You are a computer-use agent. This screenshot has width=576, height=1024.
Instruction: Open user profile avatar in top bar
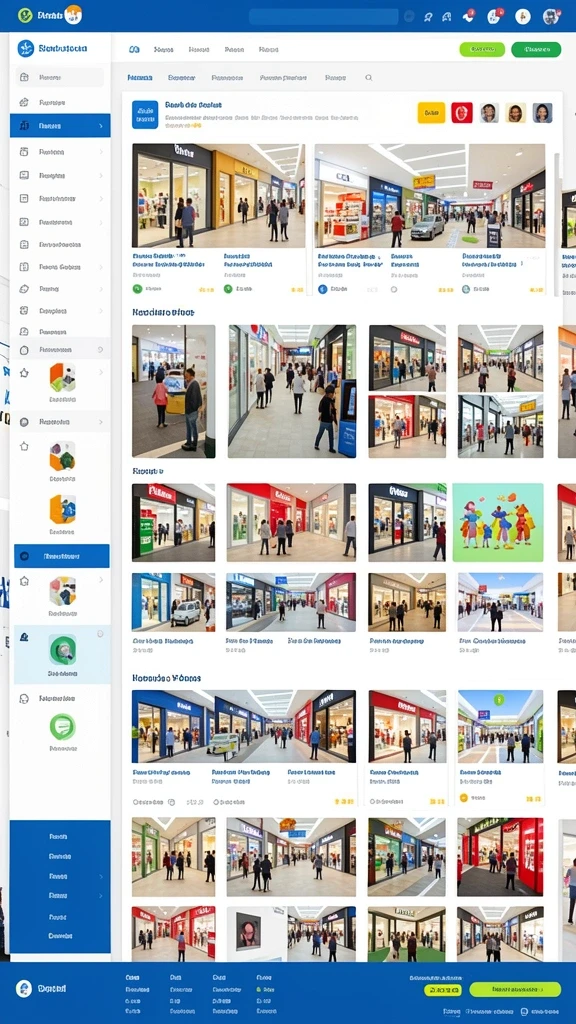click(x=551, y=16)
